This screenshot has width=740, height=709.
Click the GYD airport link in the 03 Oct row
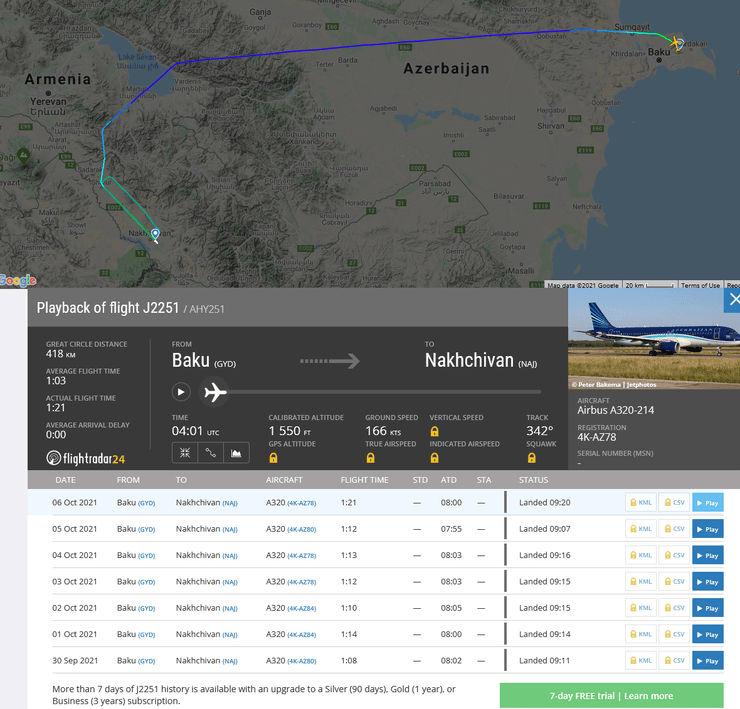coord(146,582)
